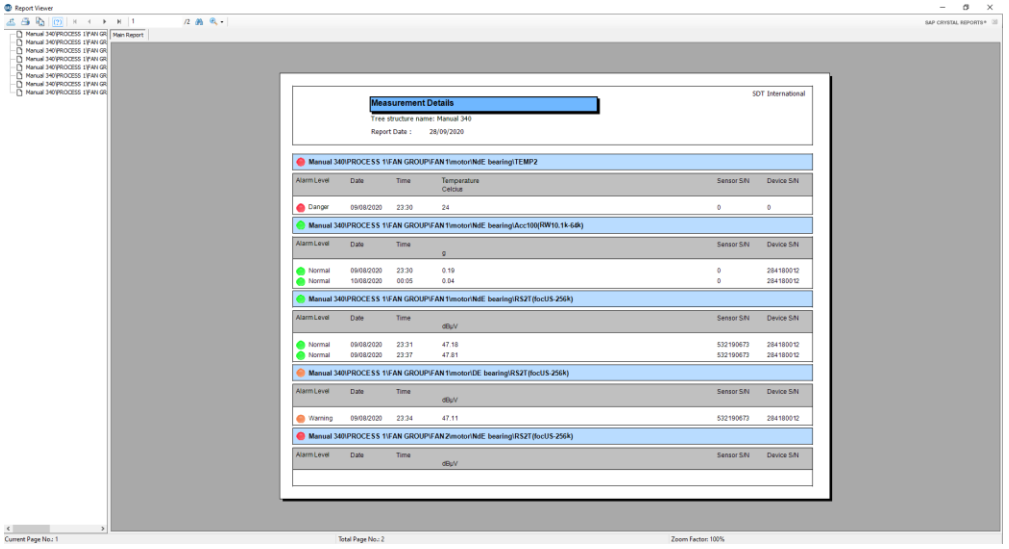
Task: Click the page number input field
Action: tap(155, 21)
